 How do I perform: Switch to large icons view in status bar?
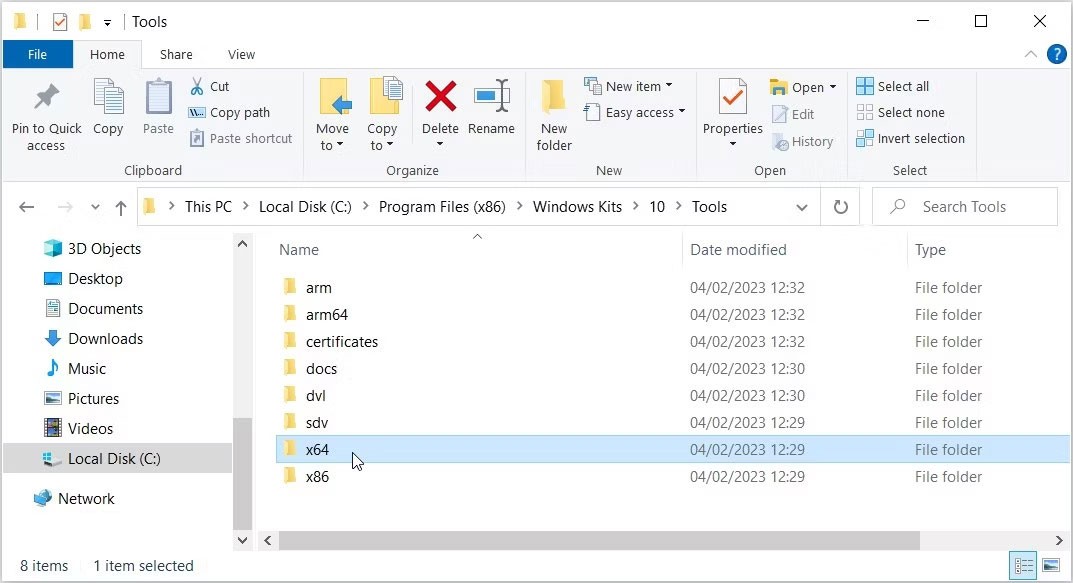[x=1050, y=566]
